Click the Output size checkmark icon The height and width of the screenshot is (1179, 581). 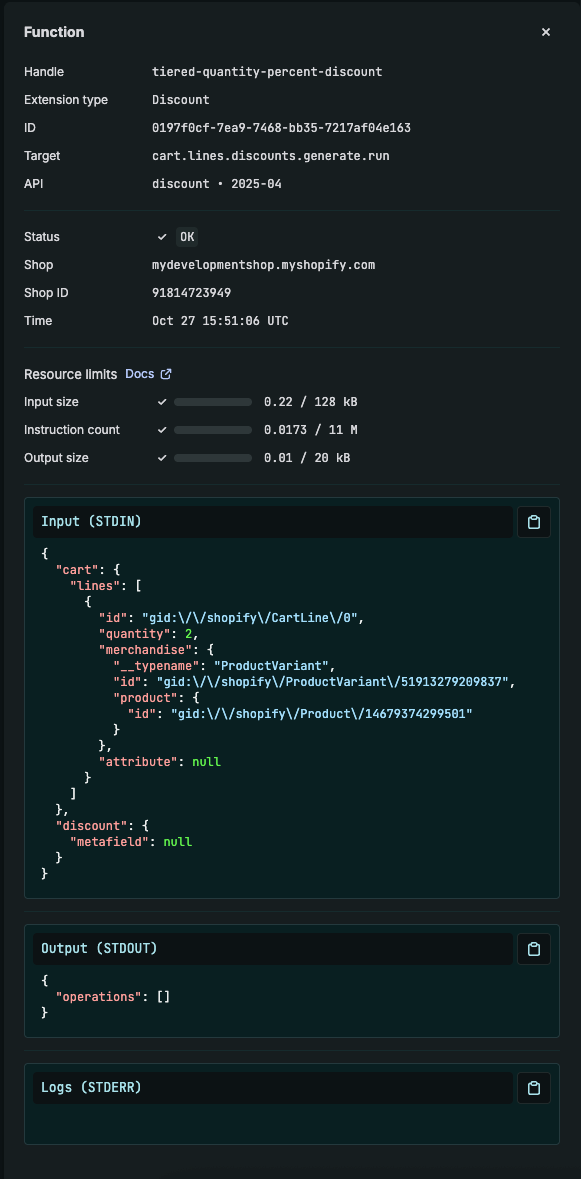162,458
